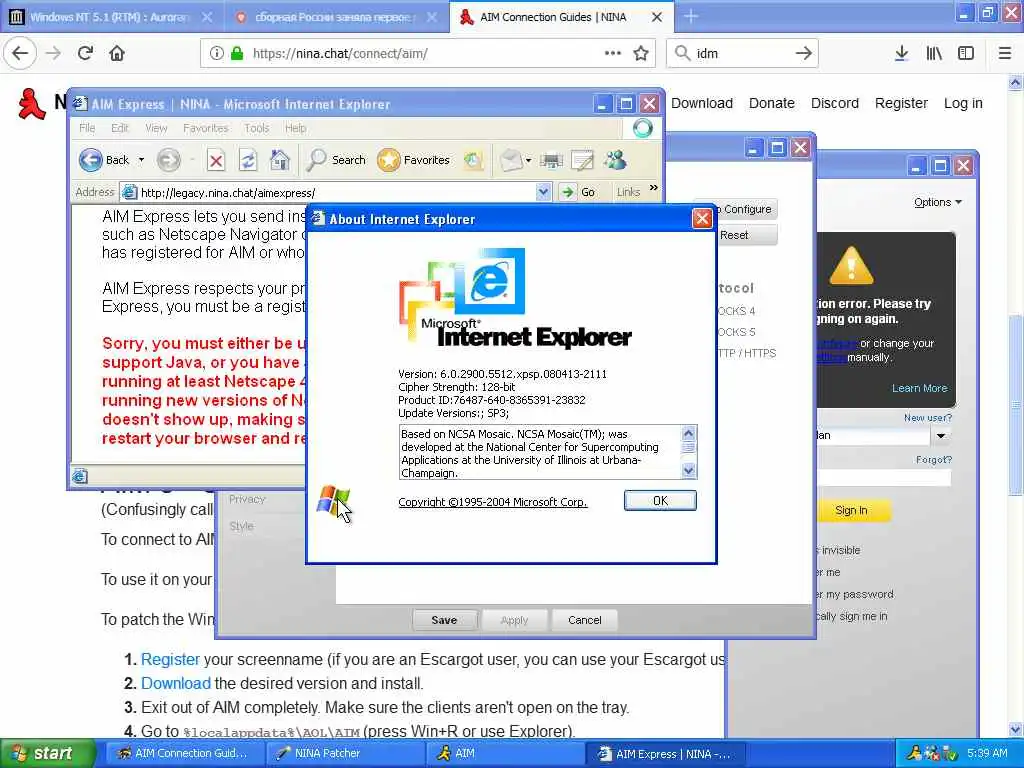Open the AIM screen name dropdown arrow
1024x768 pixels.
(941, 436)
